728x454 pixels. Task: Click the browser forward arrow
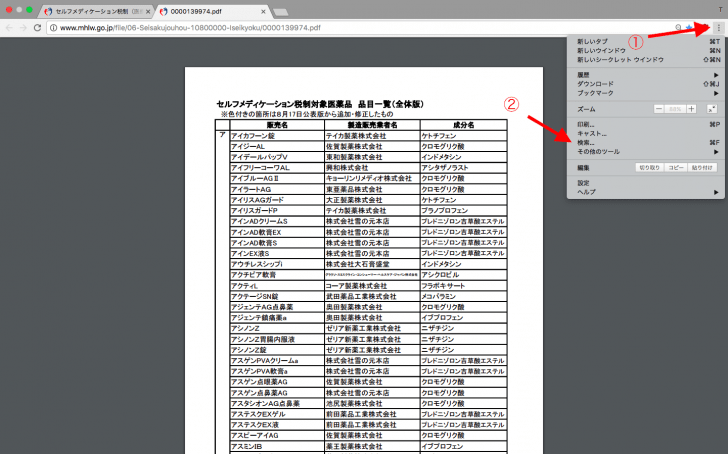coord(23,28)
